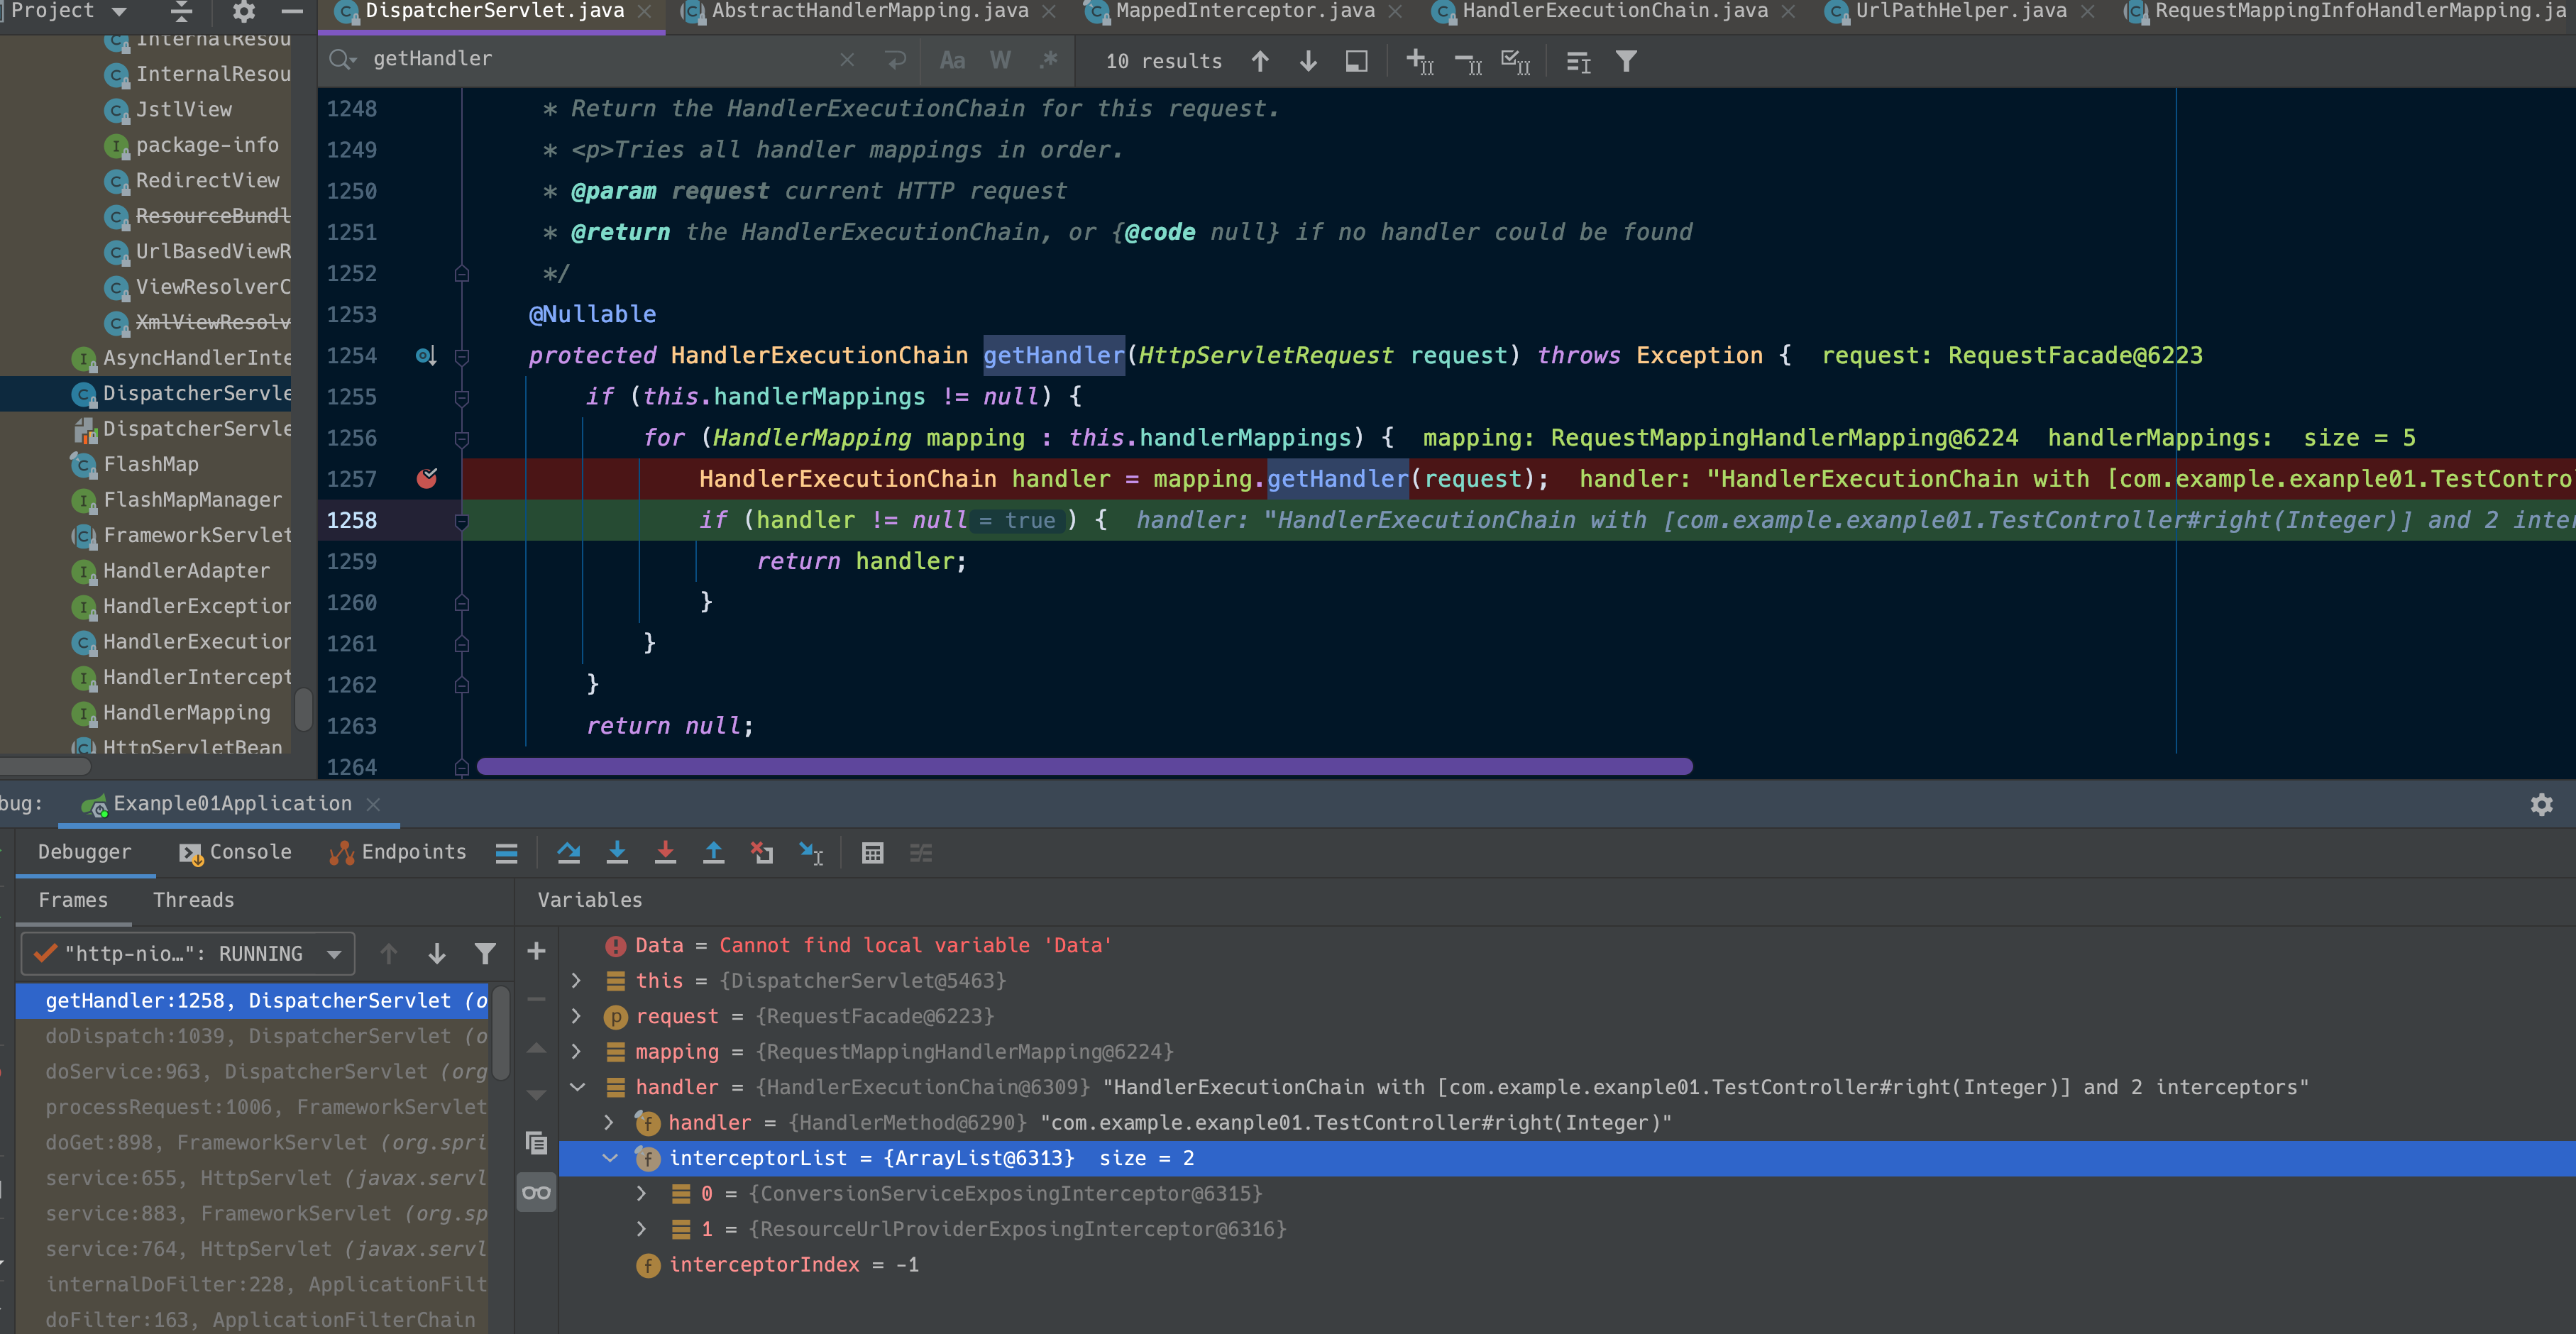
Task: Open the Evaluate Expression calculator icon
Action: [x=872, y=853]
